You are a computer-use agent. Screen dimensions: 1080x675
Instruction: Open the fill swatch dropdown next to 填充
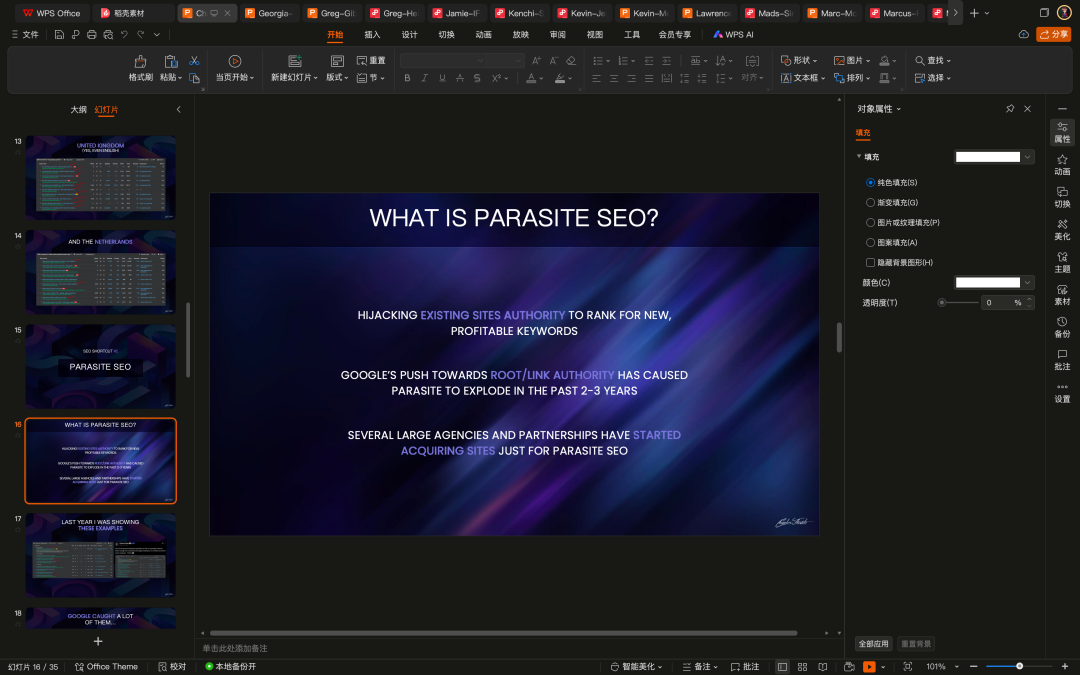point(1028,157)
